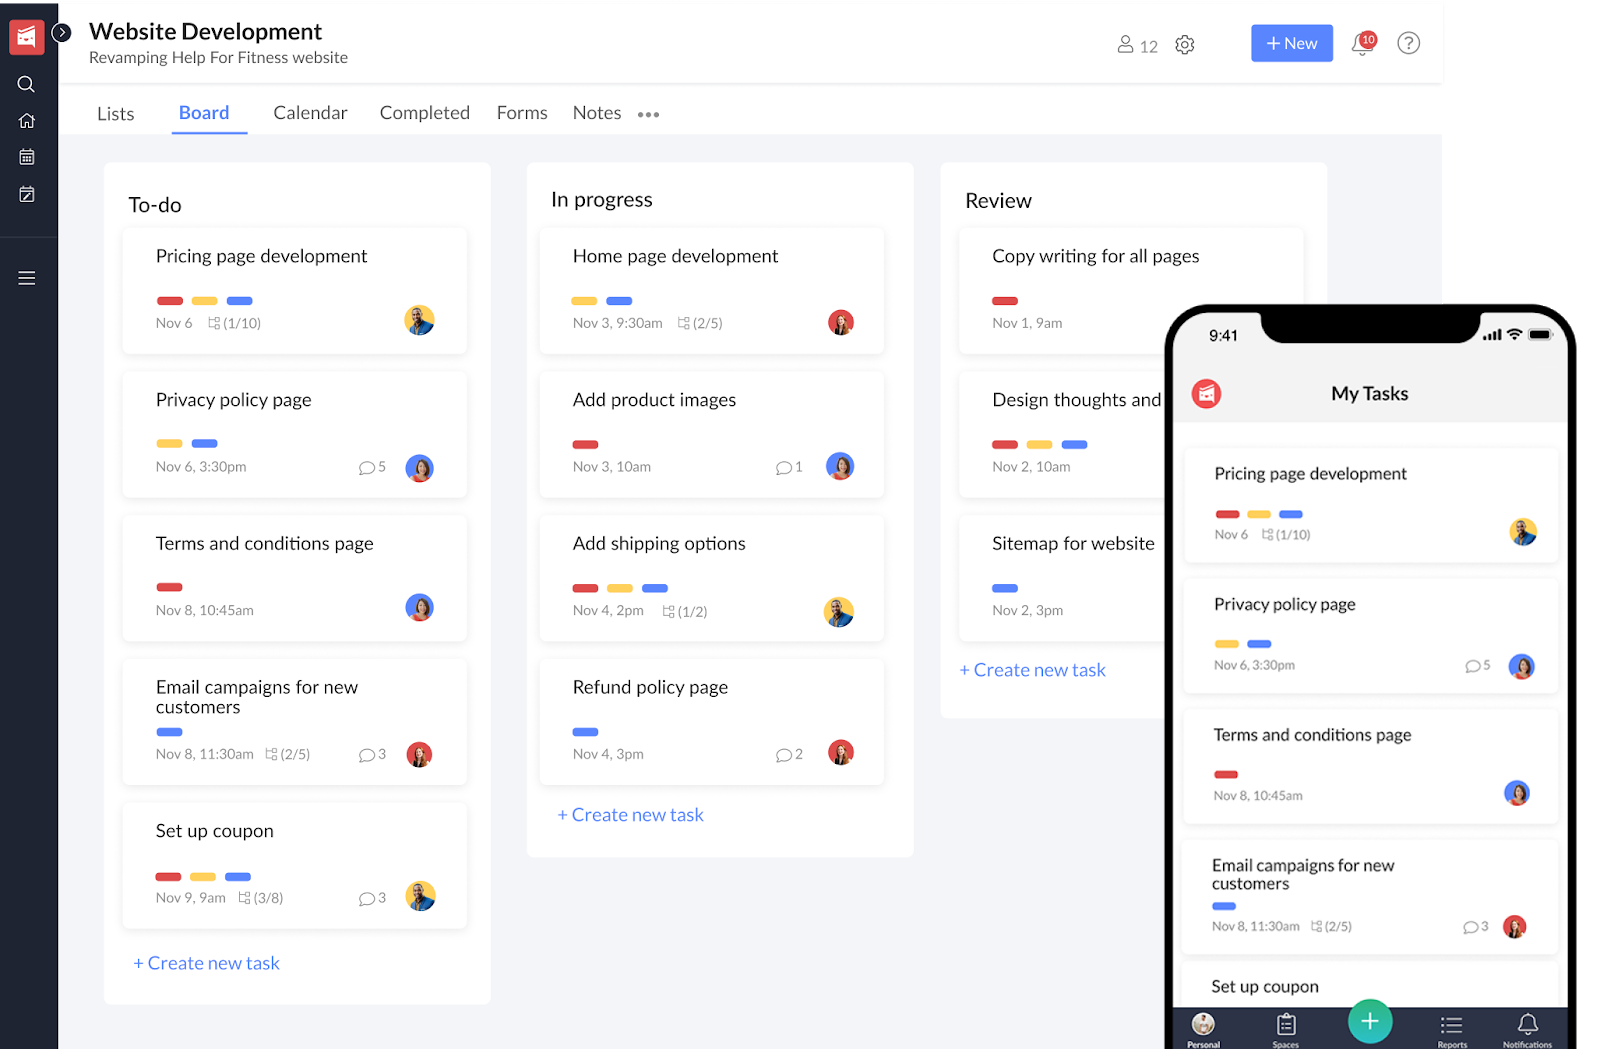The image size is (1600, 1049).
Task: Open the tasks planner icon in the sidebar
Action: click(x=26, y=194)
